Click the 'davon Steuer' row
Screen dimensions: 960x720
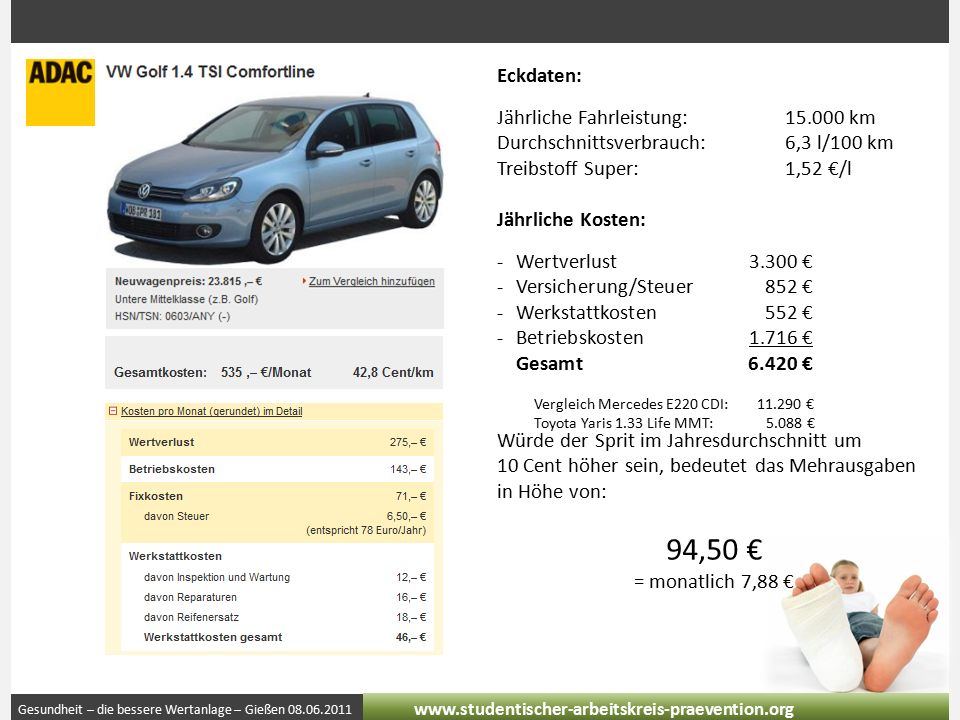pyautogui.click(x=277, y=516)
